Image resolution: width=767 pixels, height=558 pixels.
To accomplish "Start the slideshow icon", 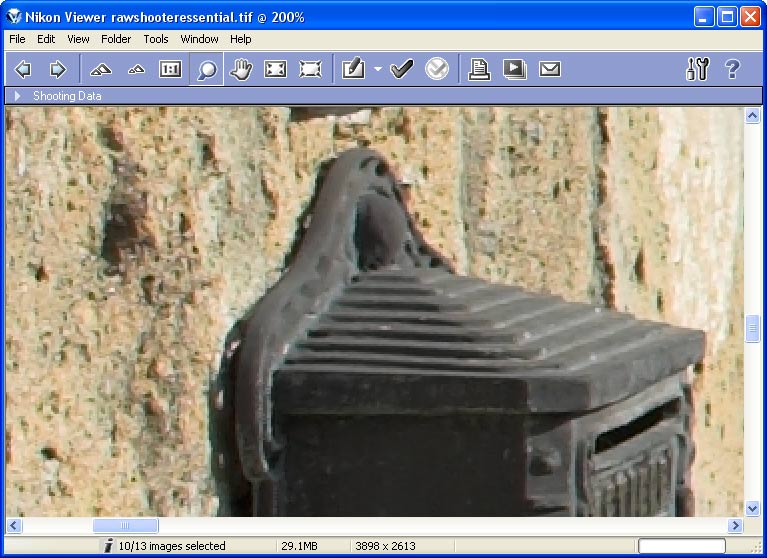I will pyautogui.click(x=515, y=69).
